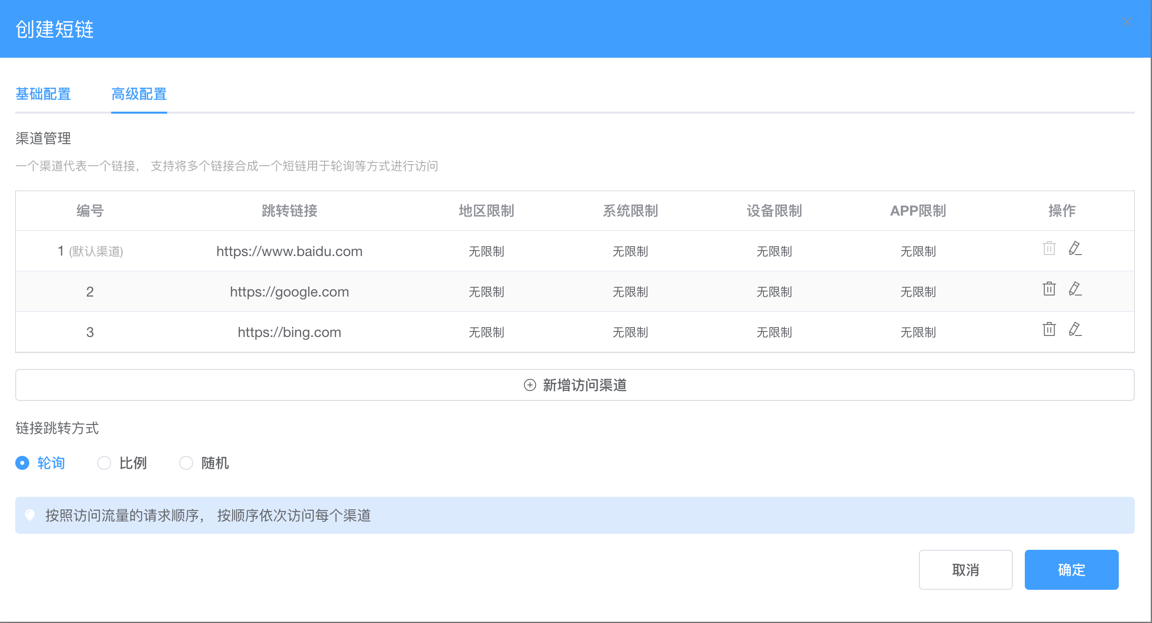Viewport: 1152px width, 623px height.
Task: Click 新增访问渠道 button text
Action: point(585,385)
